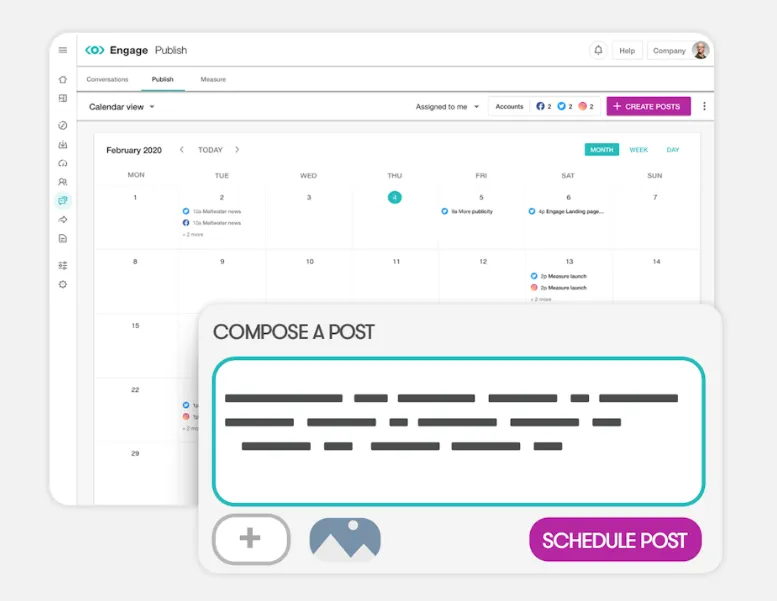Go to next month arrow
777x601 pixels.
(x=237, y=150)
